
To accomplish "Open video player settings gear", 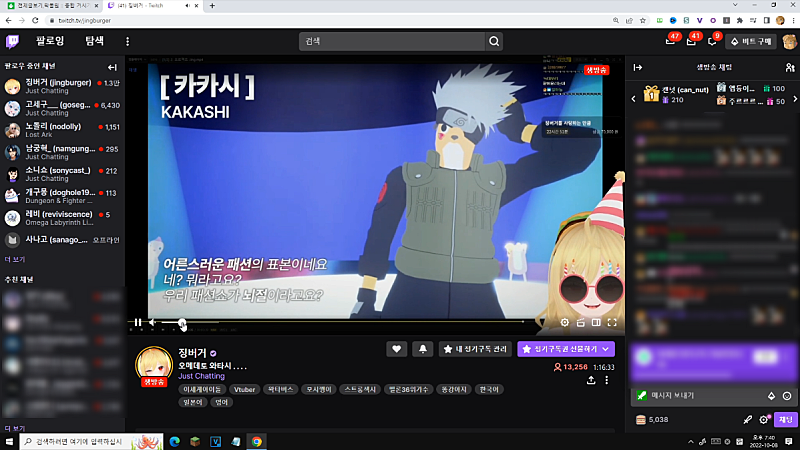I will pos(565,322).
